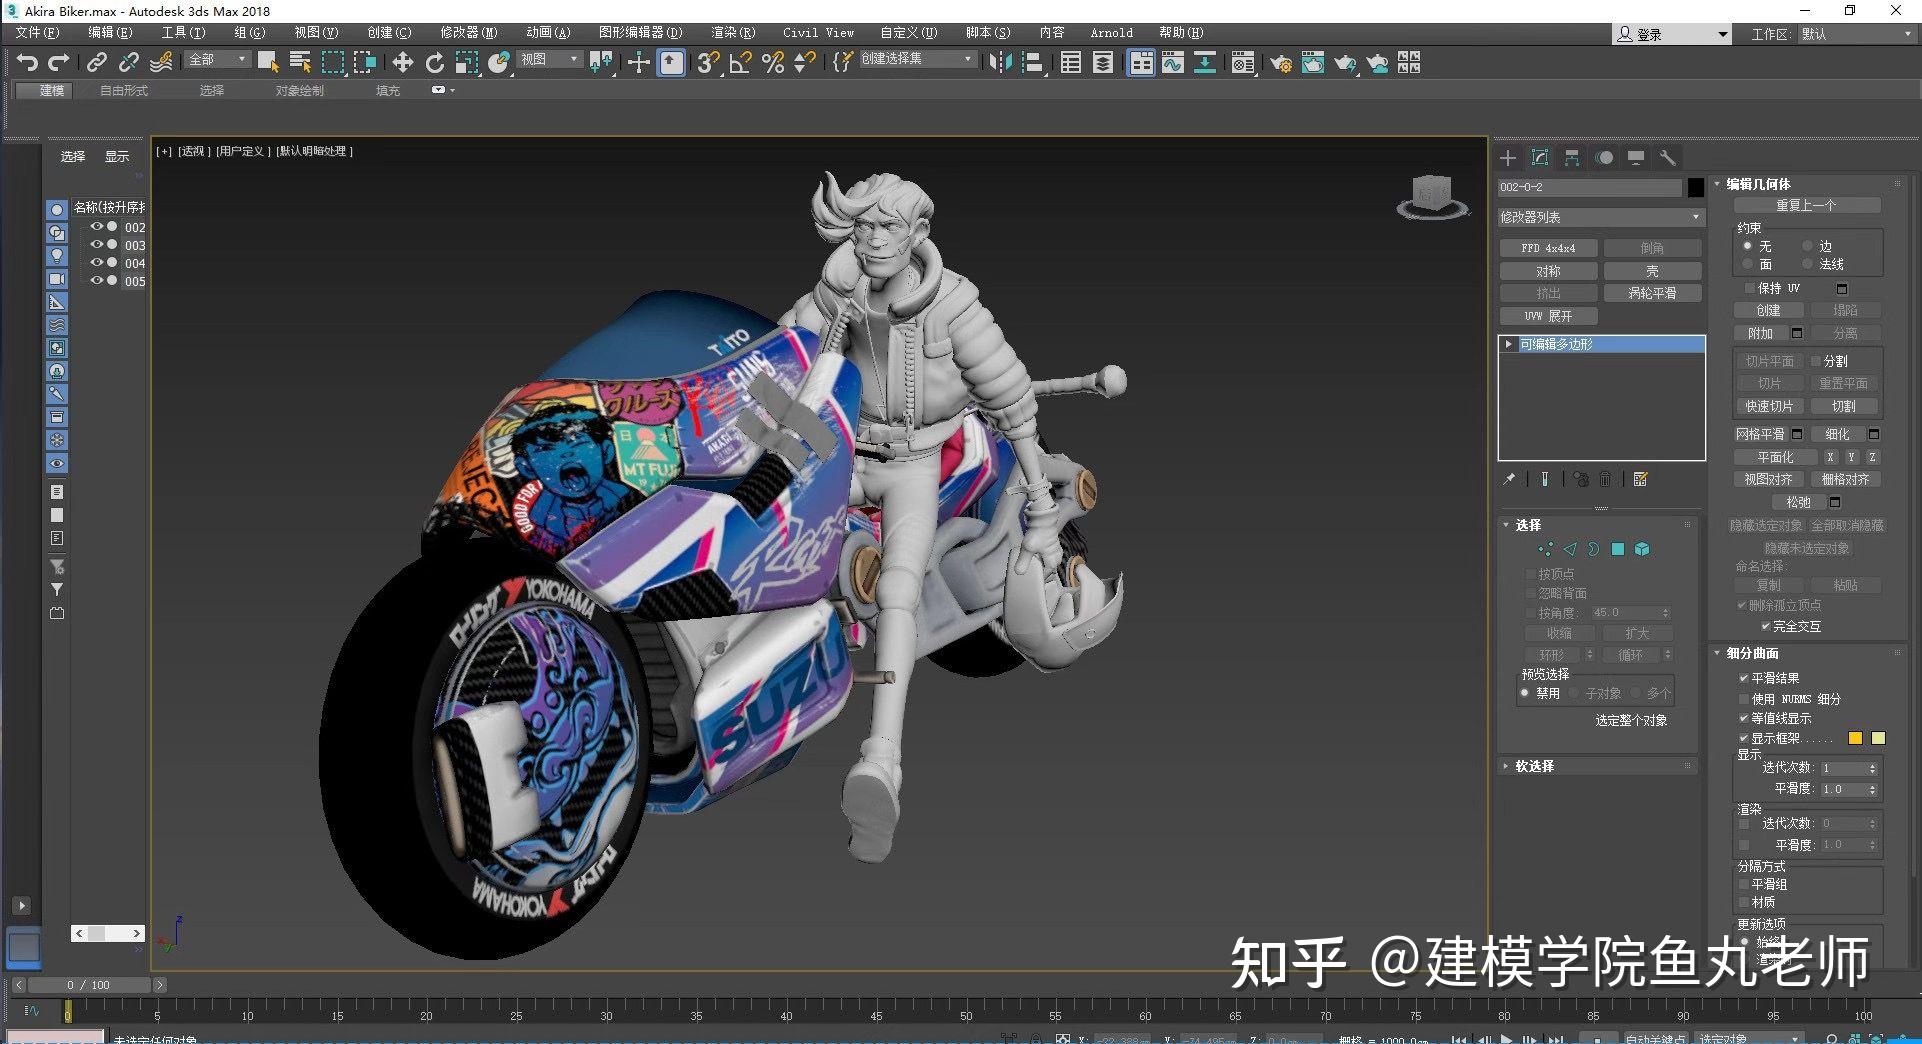Image resolution: width=1922 pixels, height=1044 pixels.
Task: Switch to the 自由形式 ribbon tab
Action: (x=122, y=90)
